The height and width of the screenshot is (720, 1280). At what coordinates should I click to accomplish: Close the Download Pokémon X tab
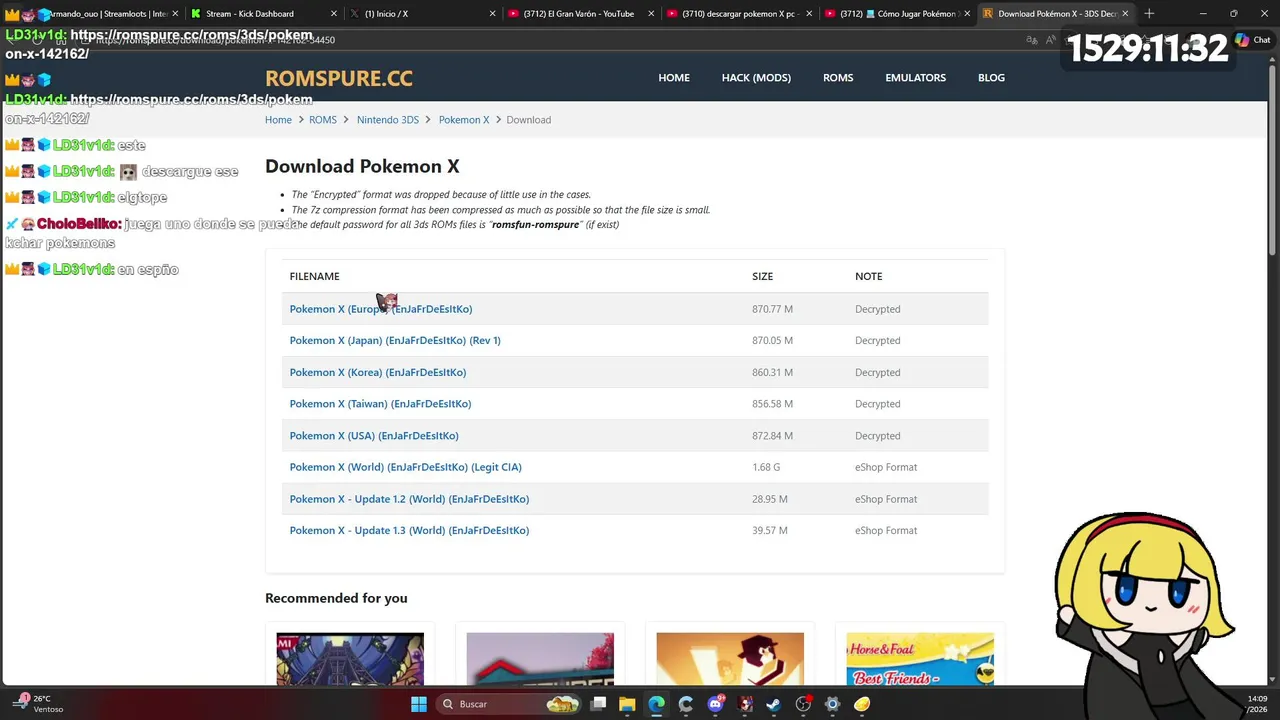coord(1125,14)
